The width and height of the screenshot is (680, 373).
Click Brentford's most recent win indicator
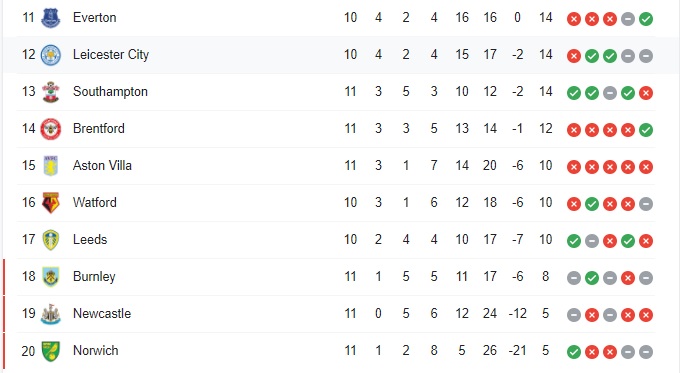point(646,130)
